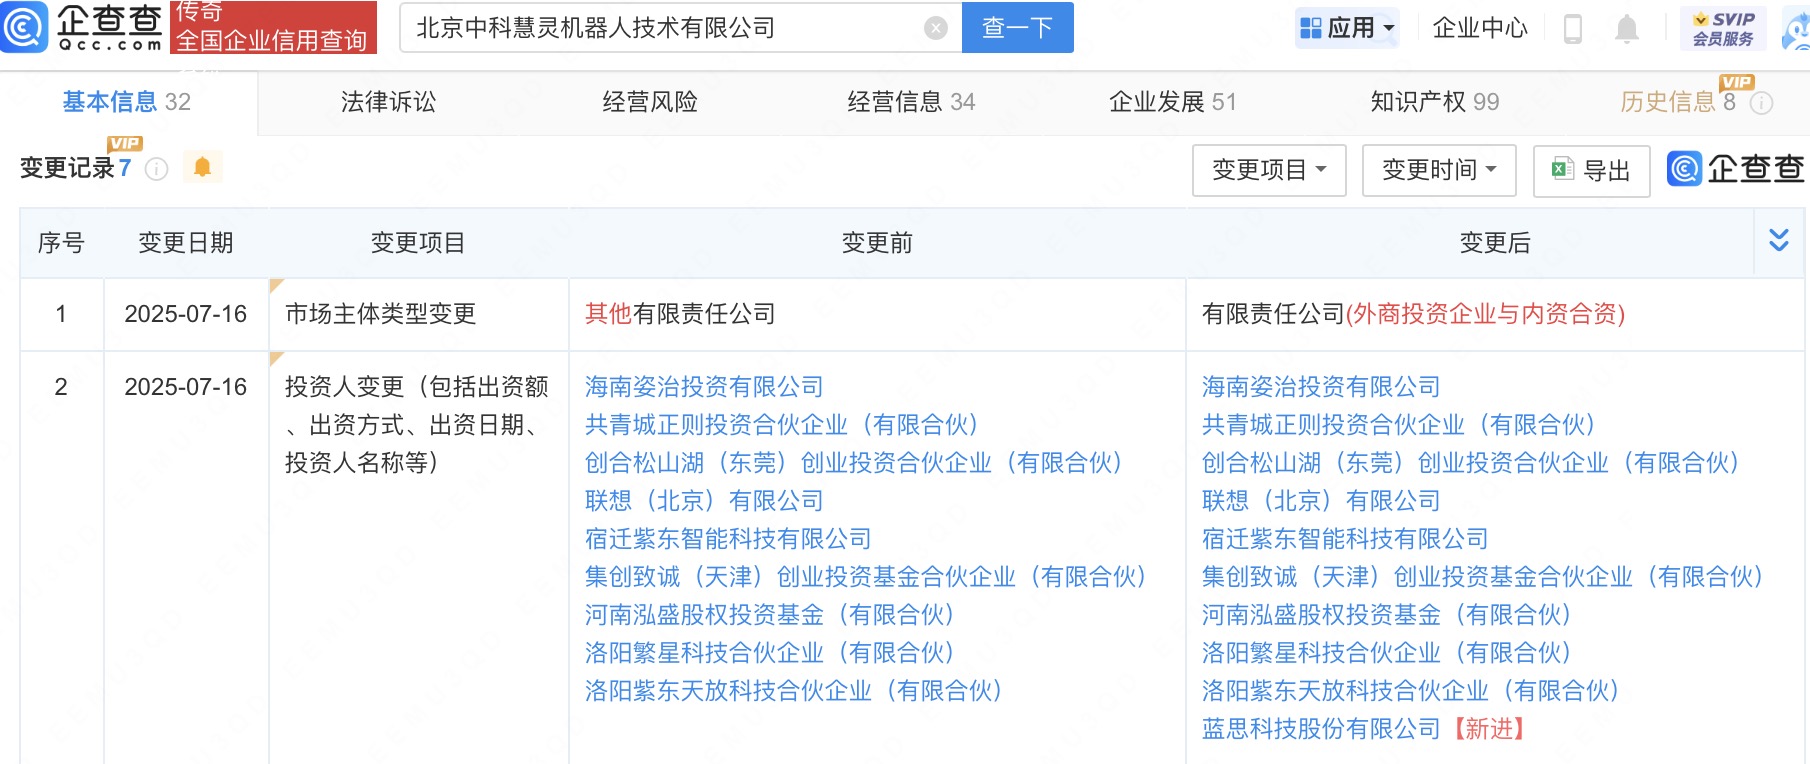
Task: Open 企业中心
Action: point(1480,28)
